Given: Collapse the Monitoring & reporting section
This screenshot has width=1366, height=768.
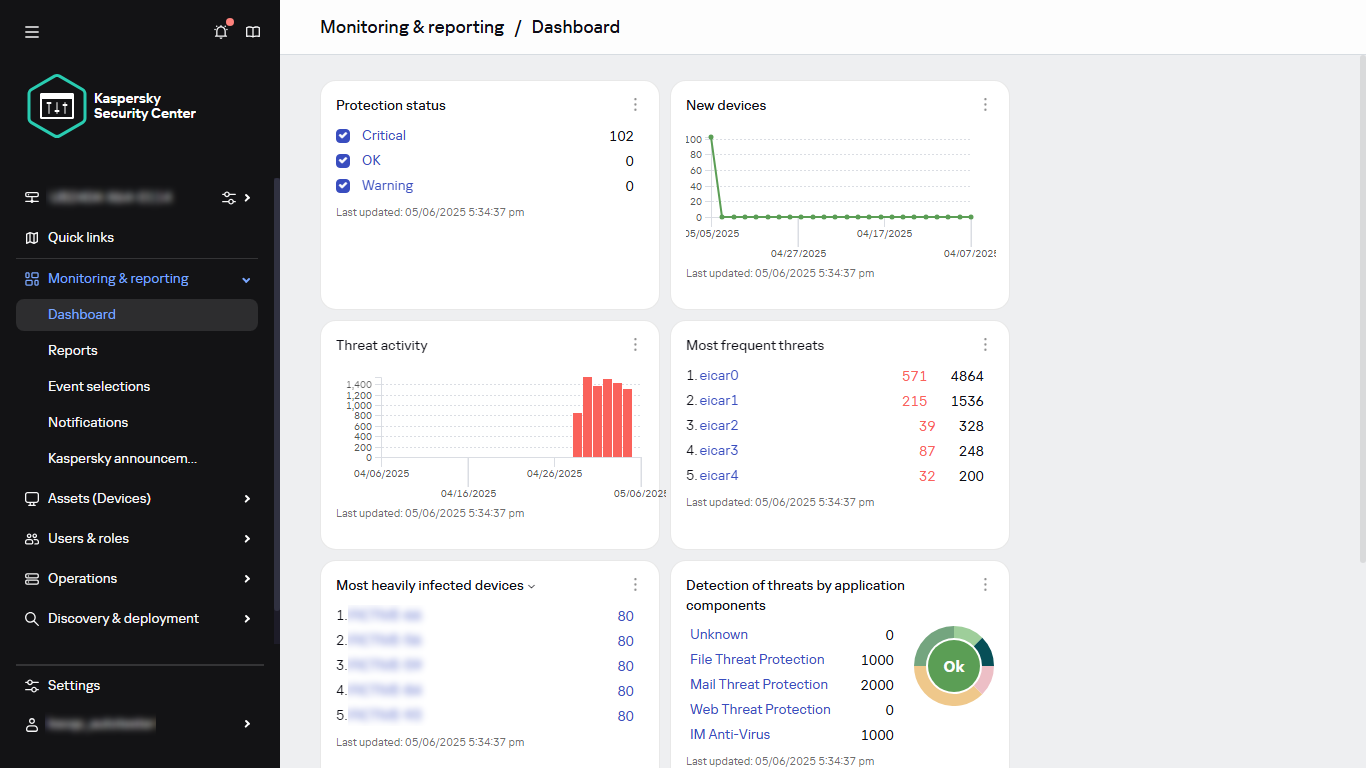Looking at the screenshot, I should point(246,279).
